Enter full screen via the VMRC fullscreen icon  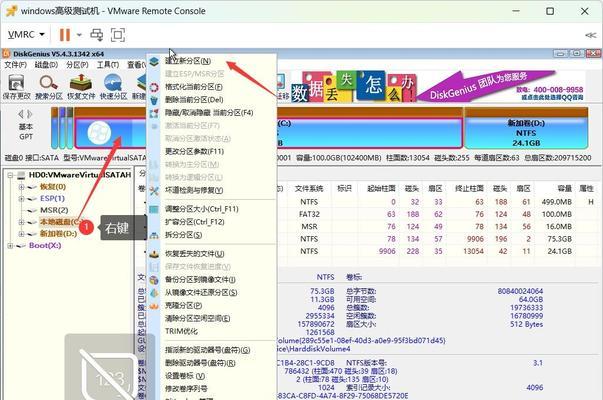[x=118, y=35]
